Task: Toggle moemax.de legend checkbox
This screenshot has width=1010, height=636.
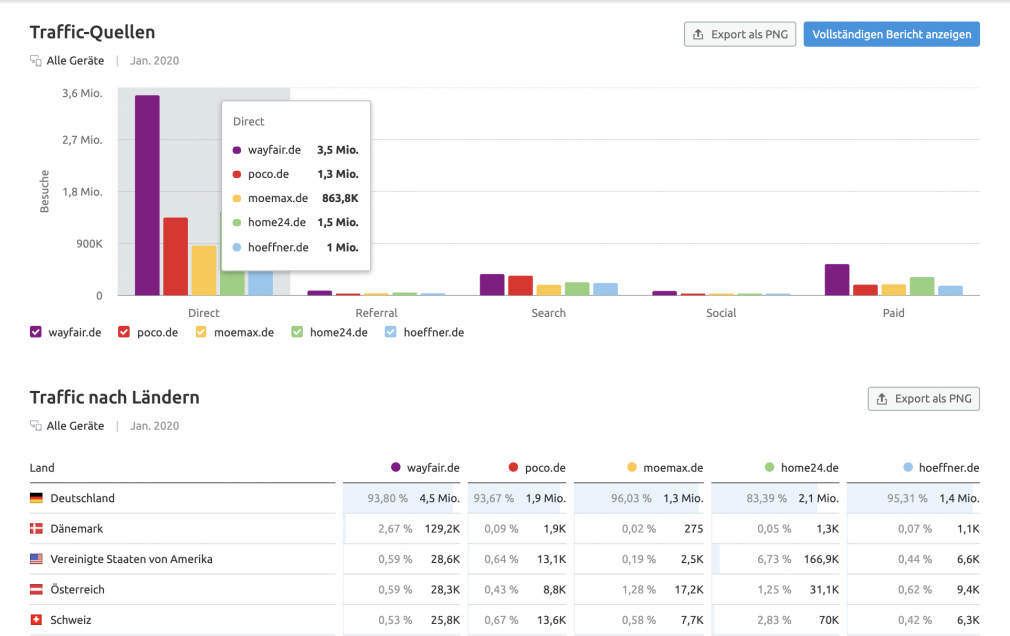Action: 201,332
